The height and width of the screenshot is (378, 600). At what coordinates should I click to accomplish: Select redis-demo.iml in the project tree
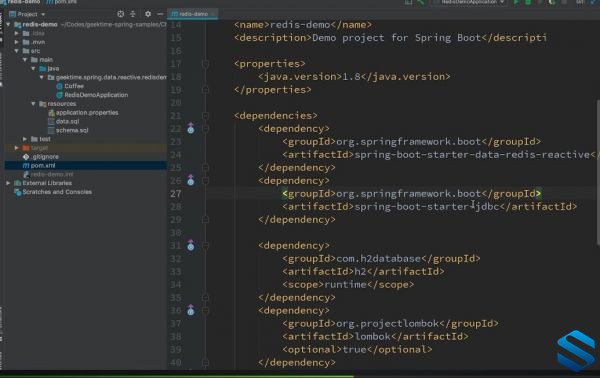pos(52,174)
